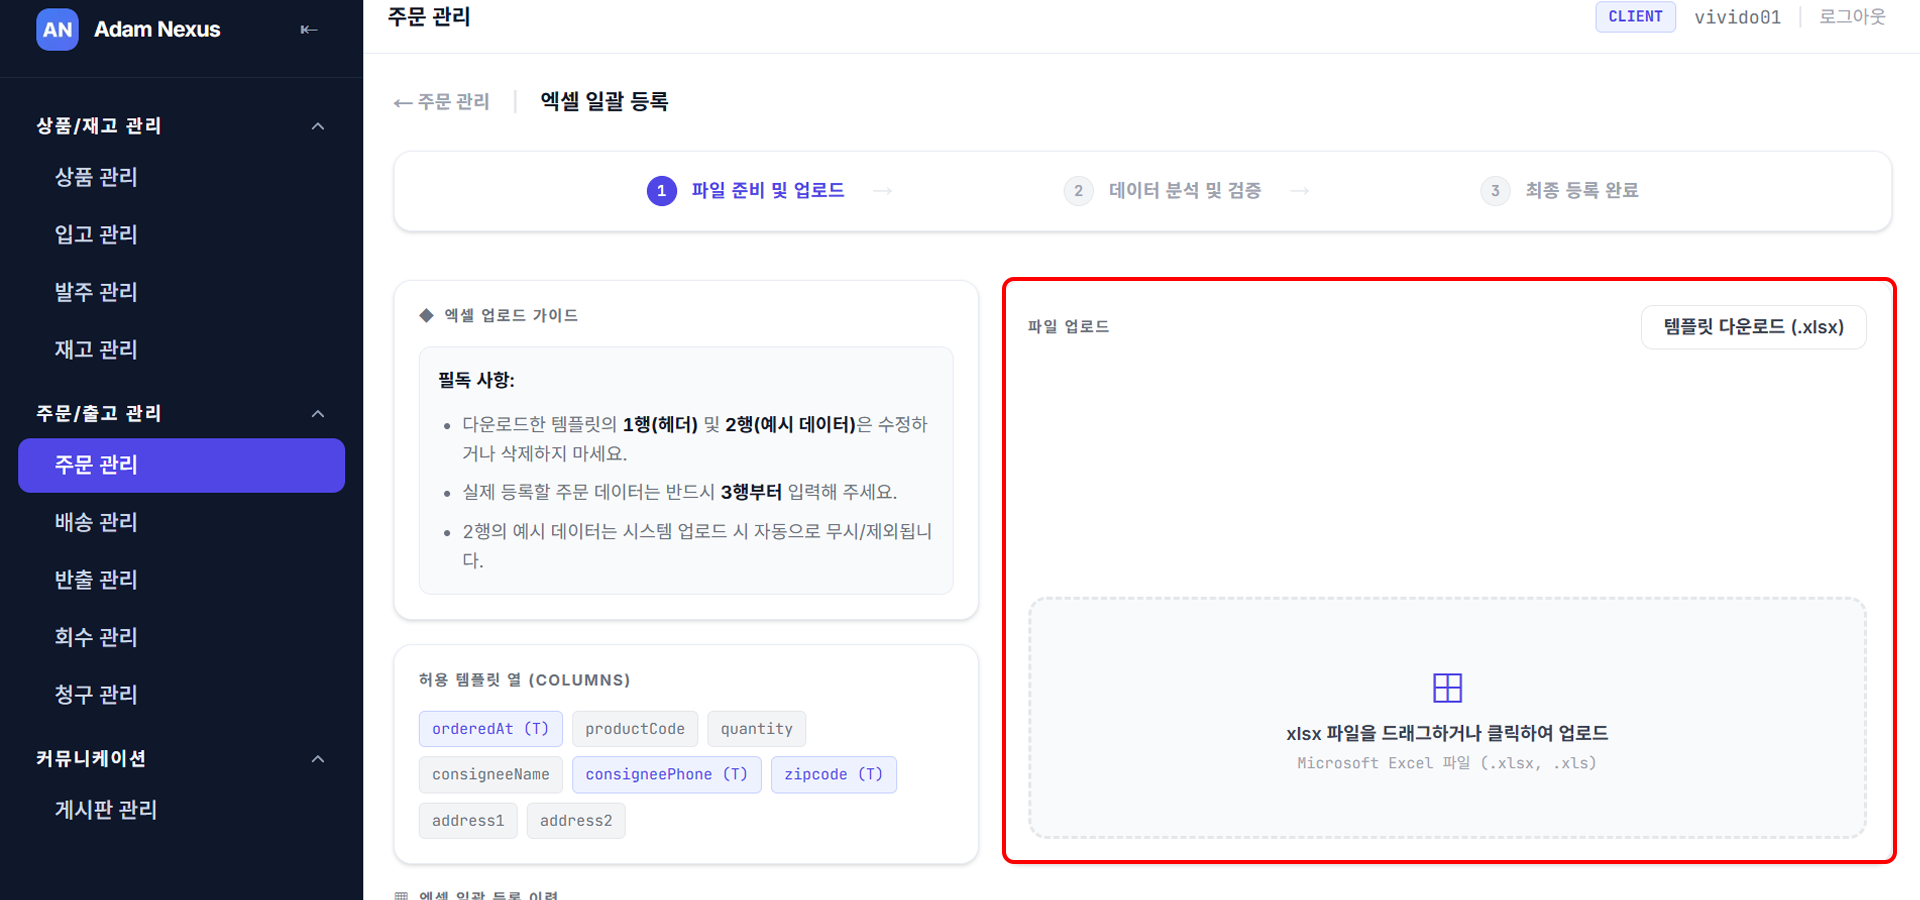Open 입고 관리 menu
The width and height of the screenshot is (1920, 900).
tap(181, 234)
